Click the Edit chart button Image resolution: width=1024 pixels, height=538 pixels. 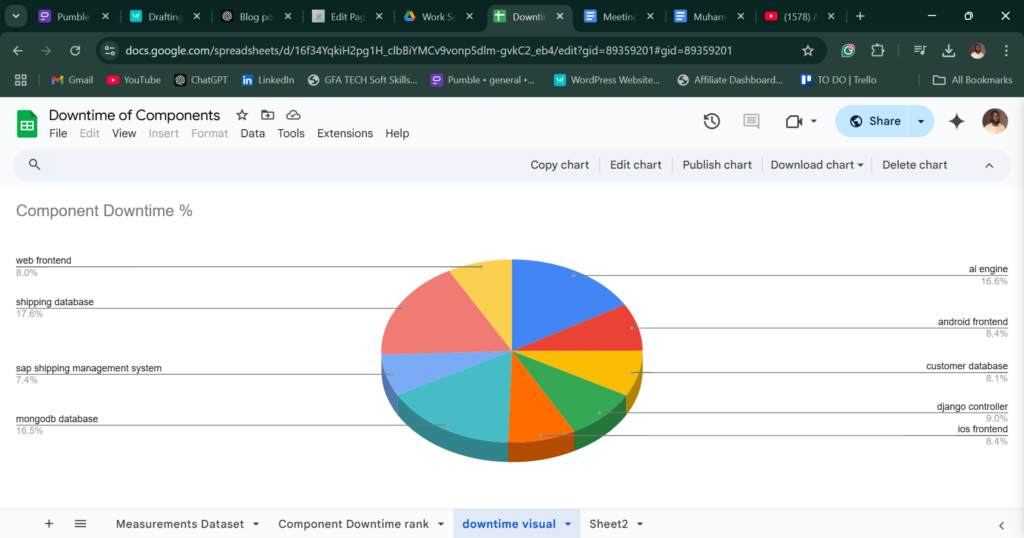pos(635,165)
